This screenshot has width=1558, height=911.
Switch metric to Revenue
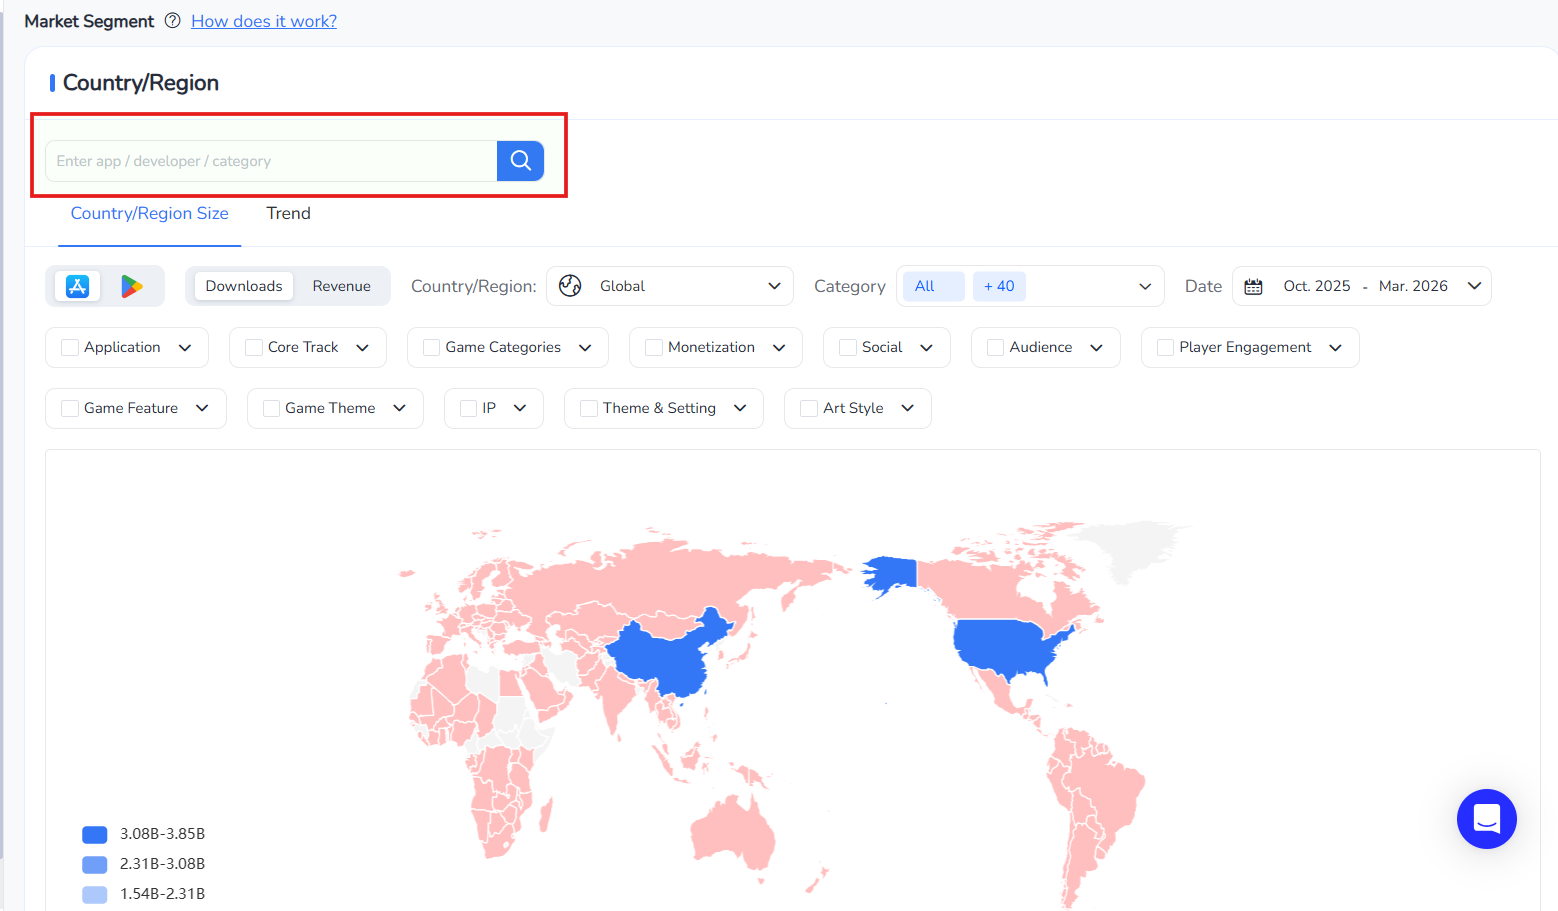tap(341, 285)
